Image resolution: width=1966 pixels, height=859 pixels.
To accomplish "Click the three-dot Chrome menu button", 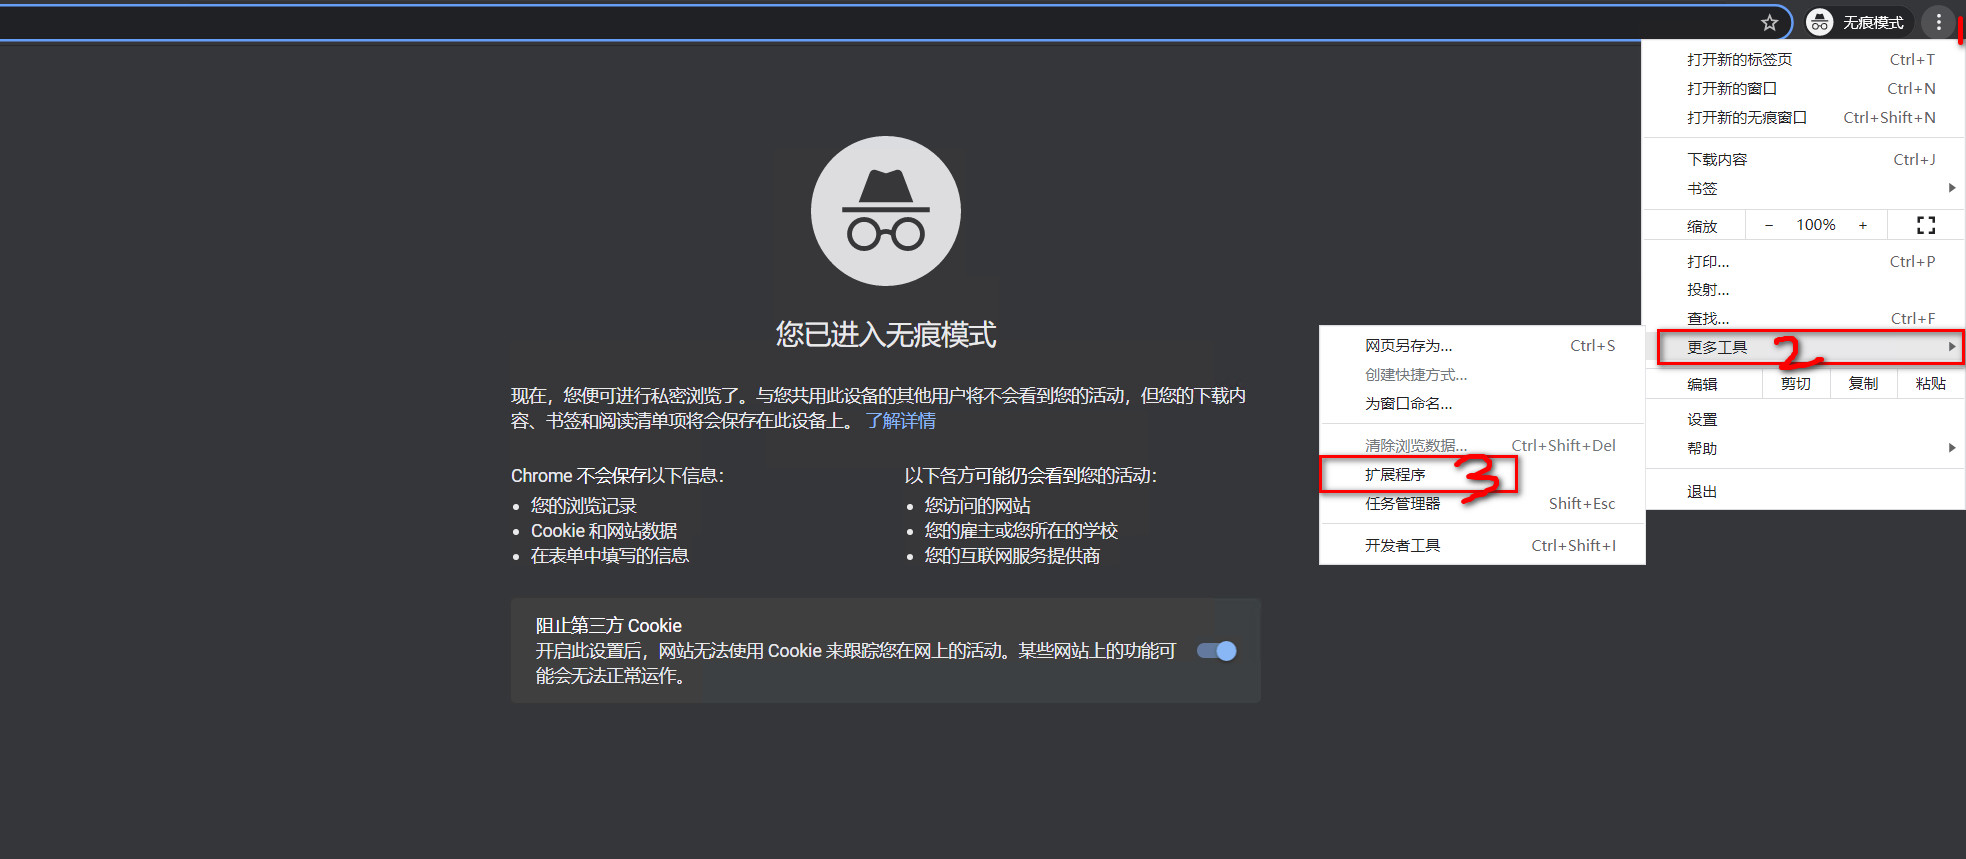I will tap(1938, 22).
